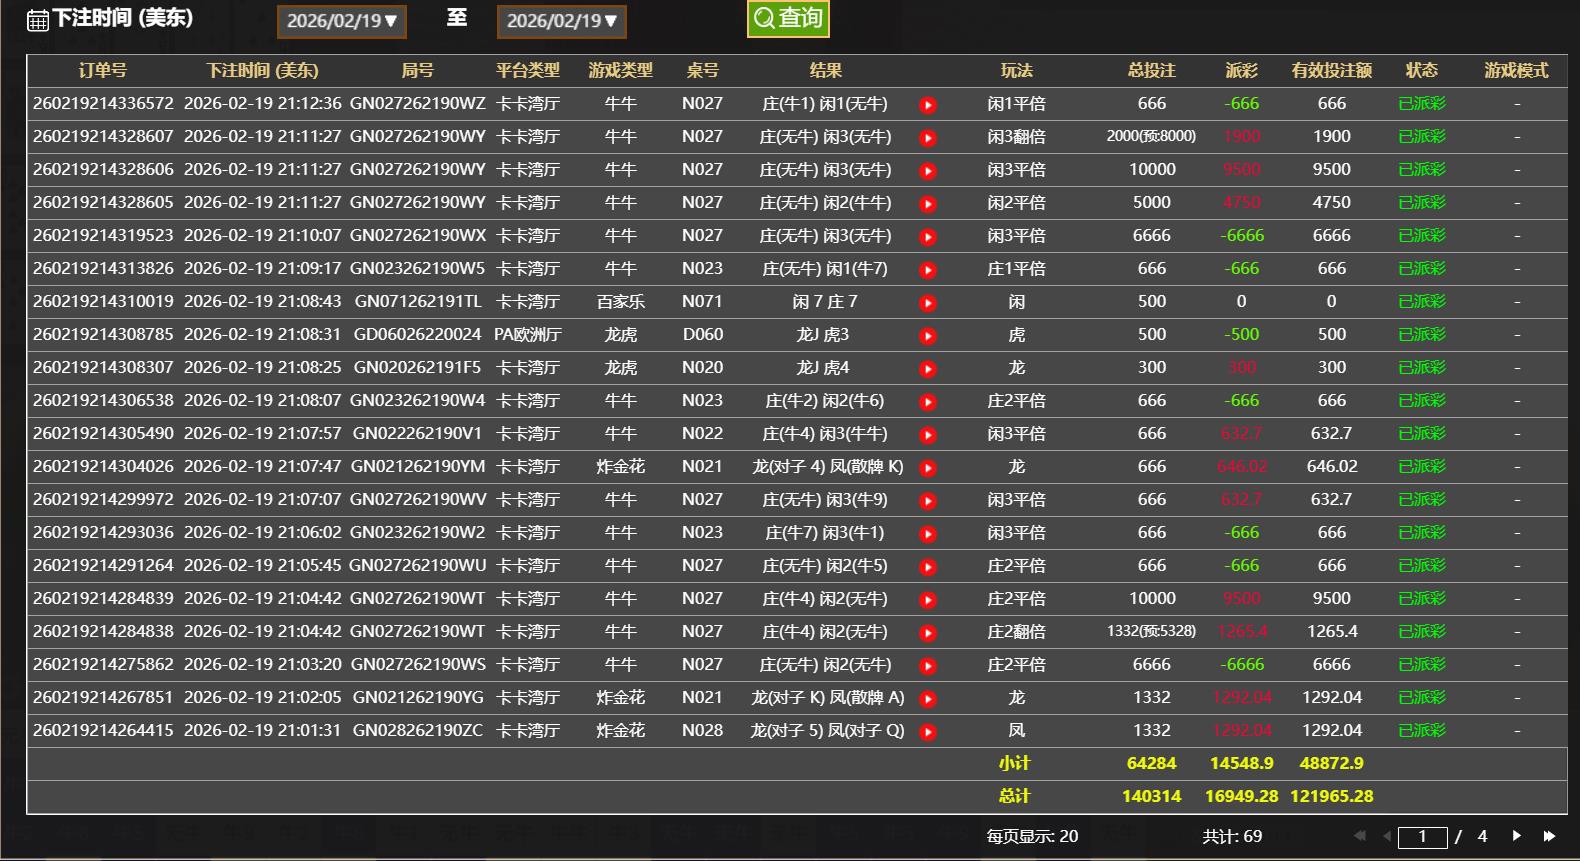This screenshot has width=1580, height=861.
Task: Play replay for 庄(牛2) 闲2(牛6) result
Action: click(x=928, y=402)
